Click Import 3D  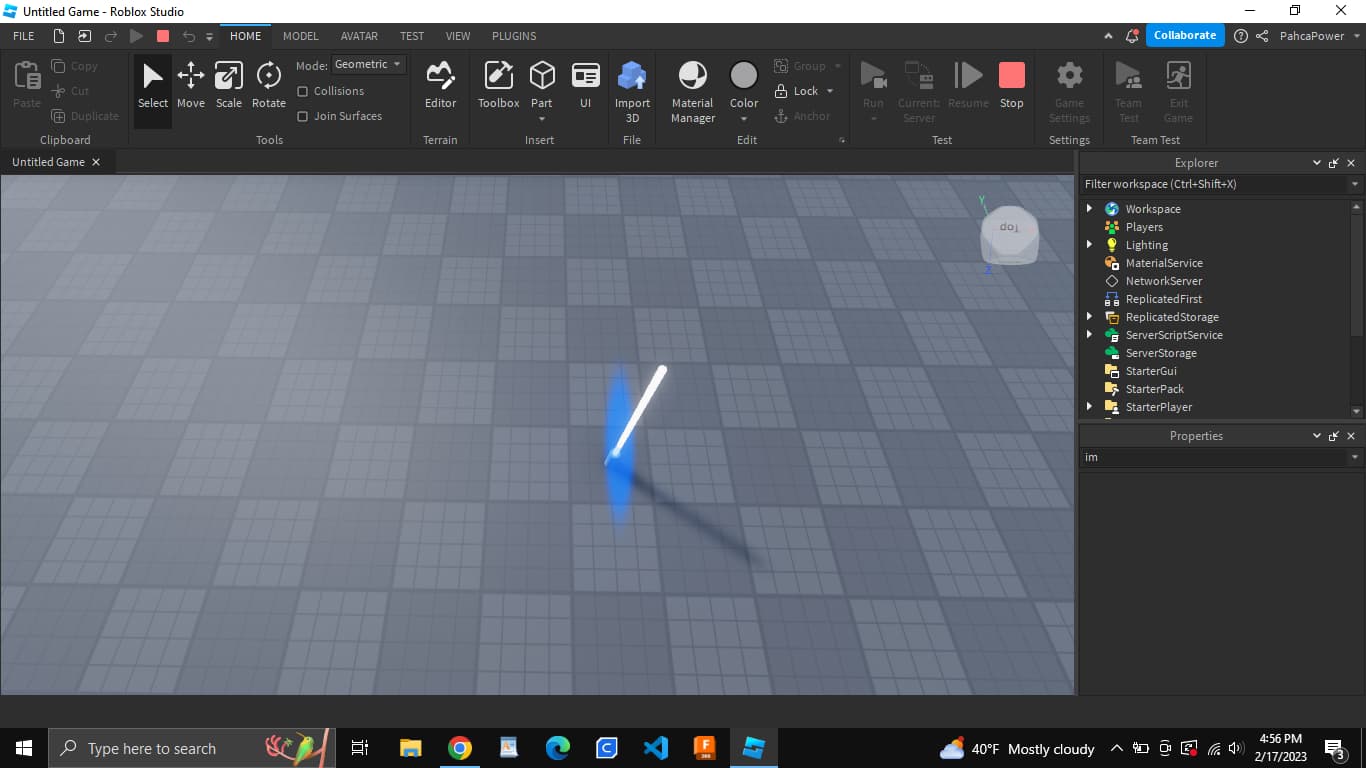tap(632, 92)
